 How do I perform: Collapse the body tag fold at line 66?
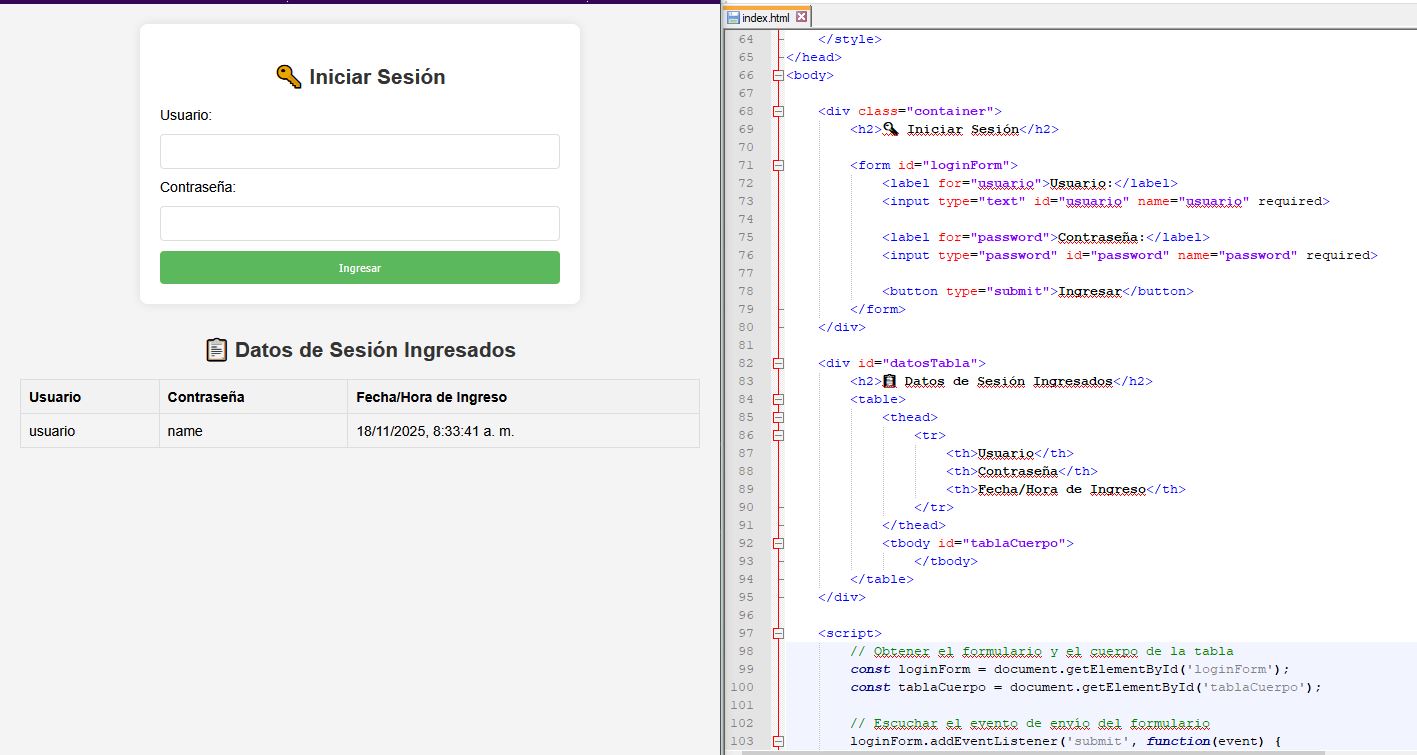[x=778, y=75]
